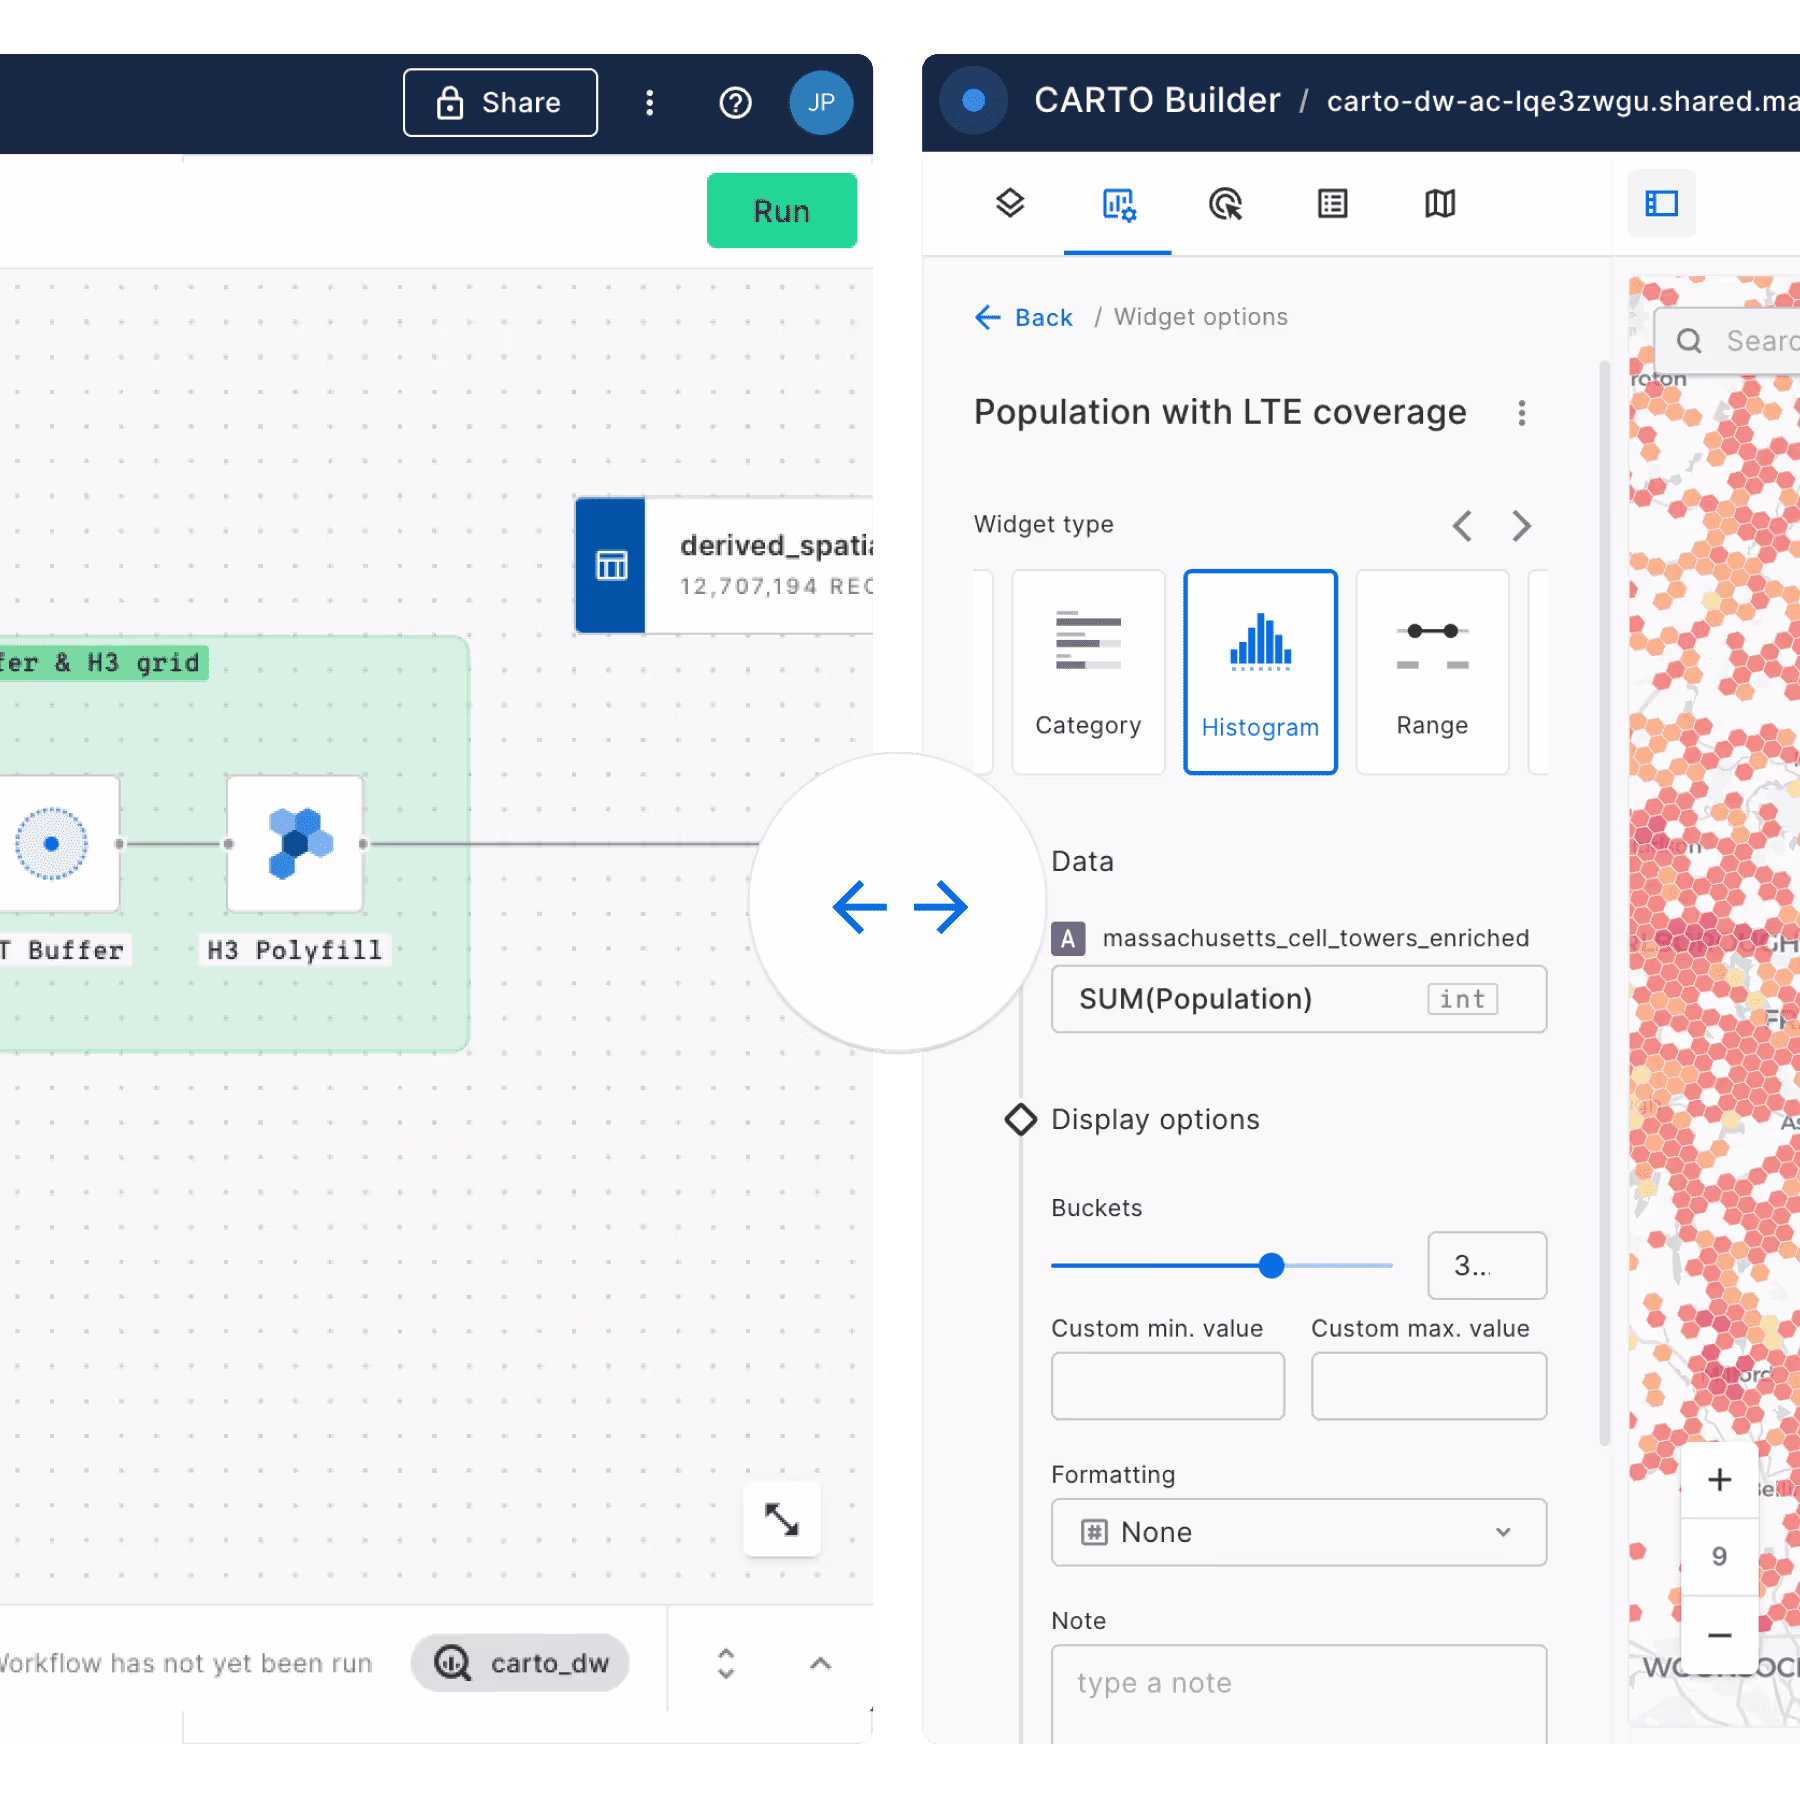The height and width of the screenshot is (1800, 1800).
Task: Open the Interactions tab in Builder
Action: click(1225, 204)
